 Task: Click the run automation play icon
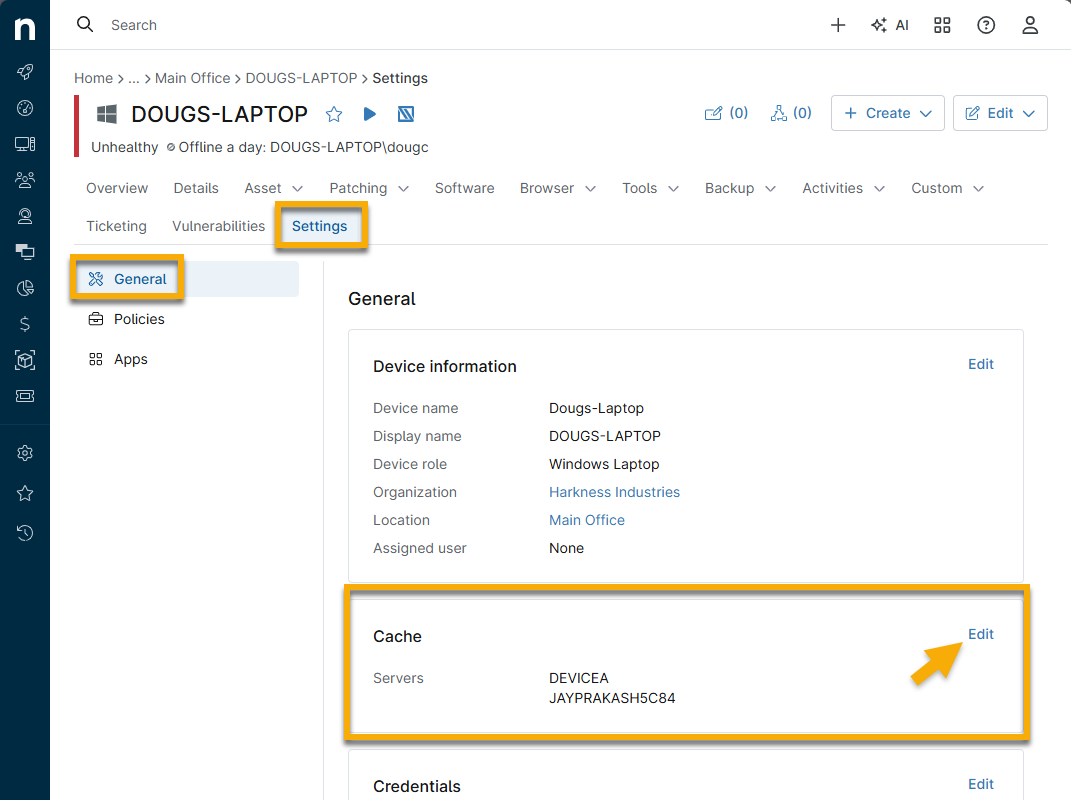[370, 114]
